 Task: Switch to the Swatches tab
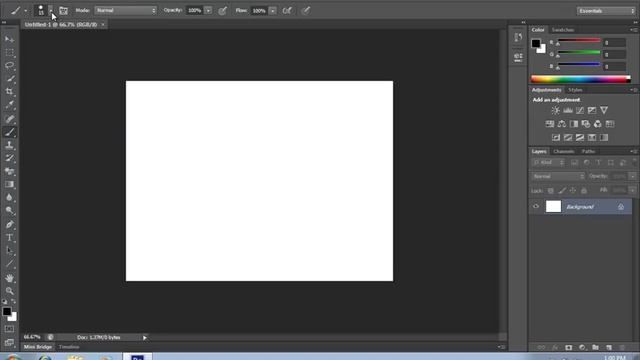coord(562,30)
